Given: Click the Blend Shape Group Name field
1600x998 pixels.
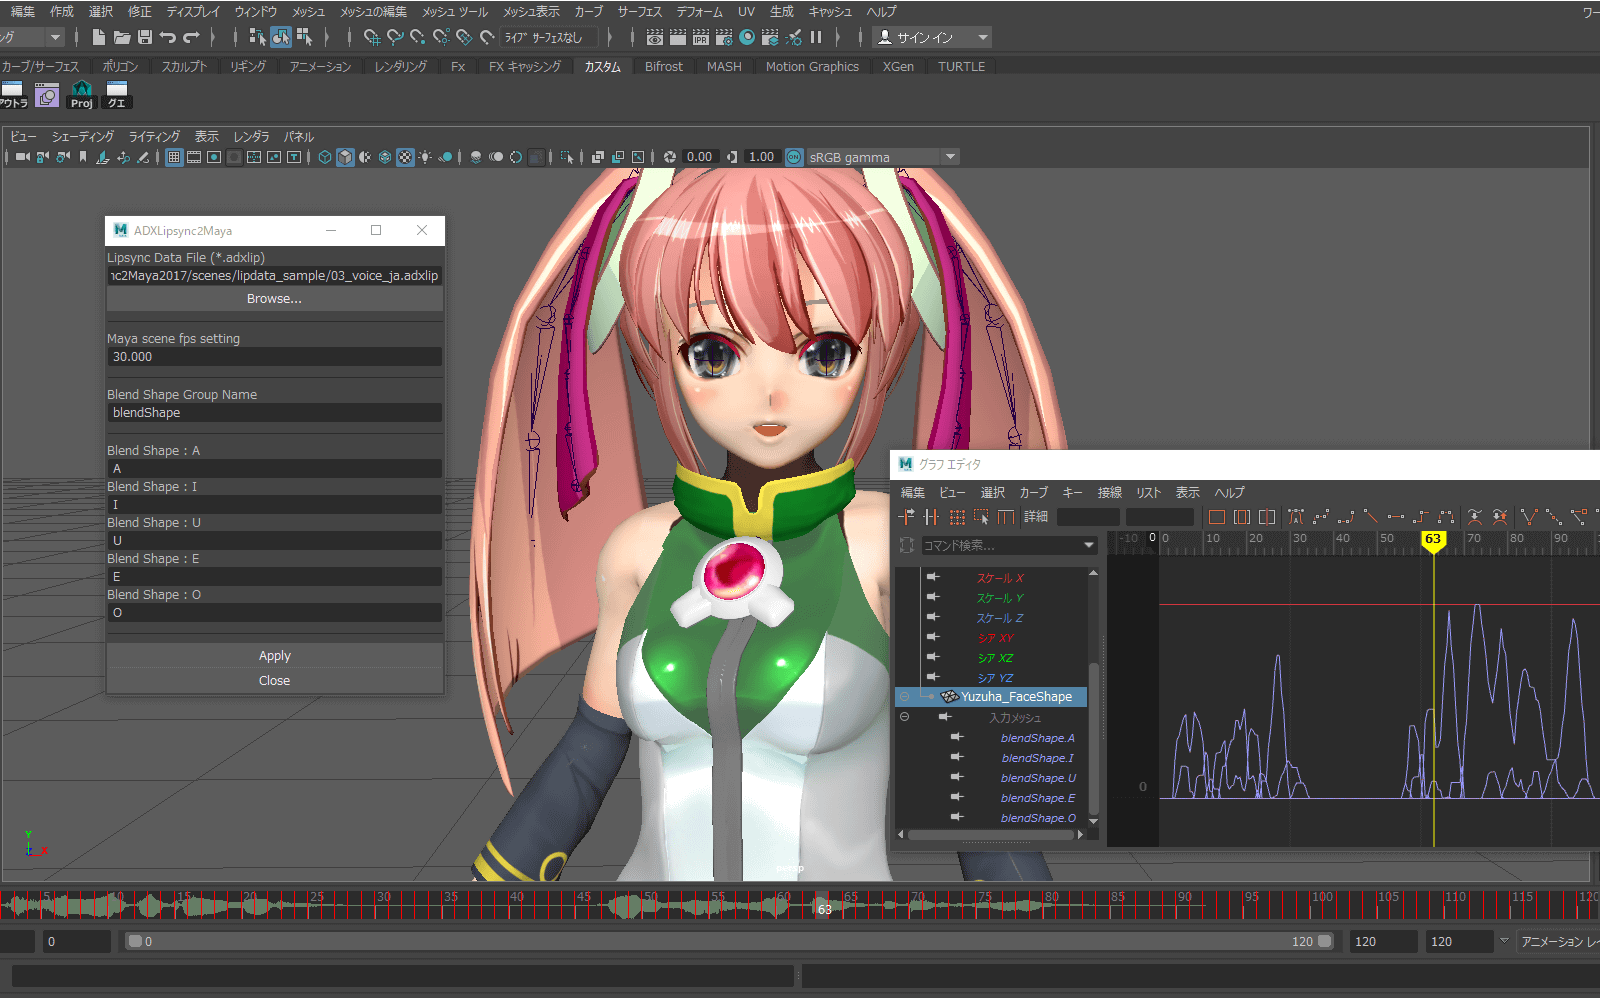Looking at the screenshot, I should [274, 413].
